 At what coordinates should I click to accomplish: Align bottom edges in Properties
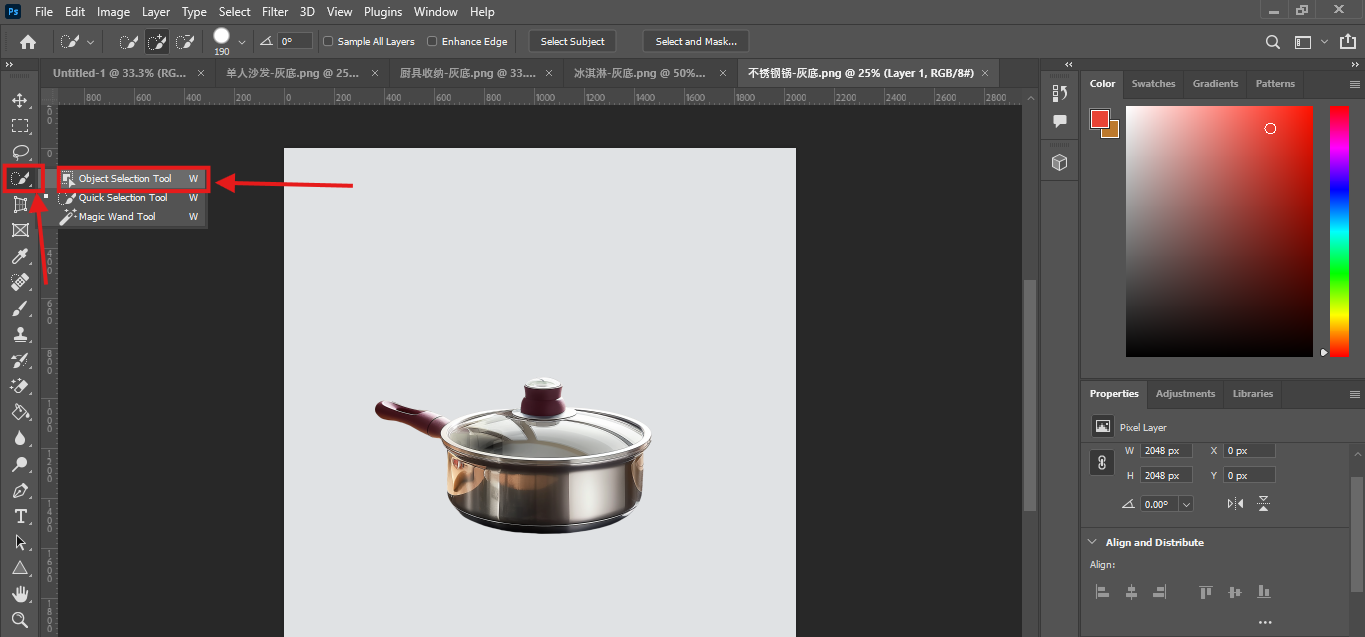1264,591
